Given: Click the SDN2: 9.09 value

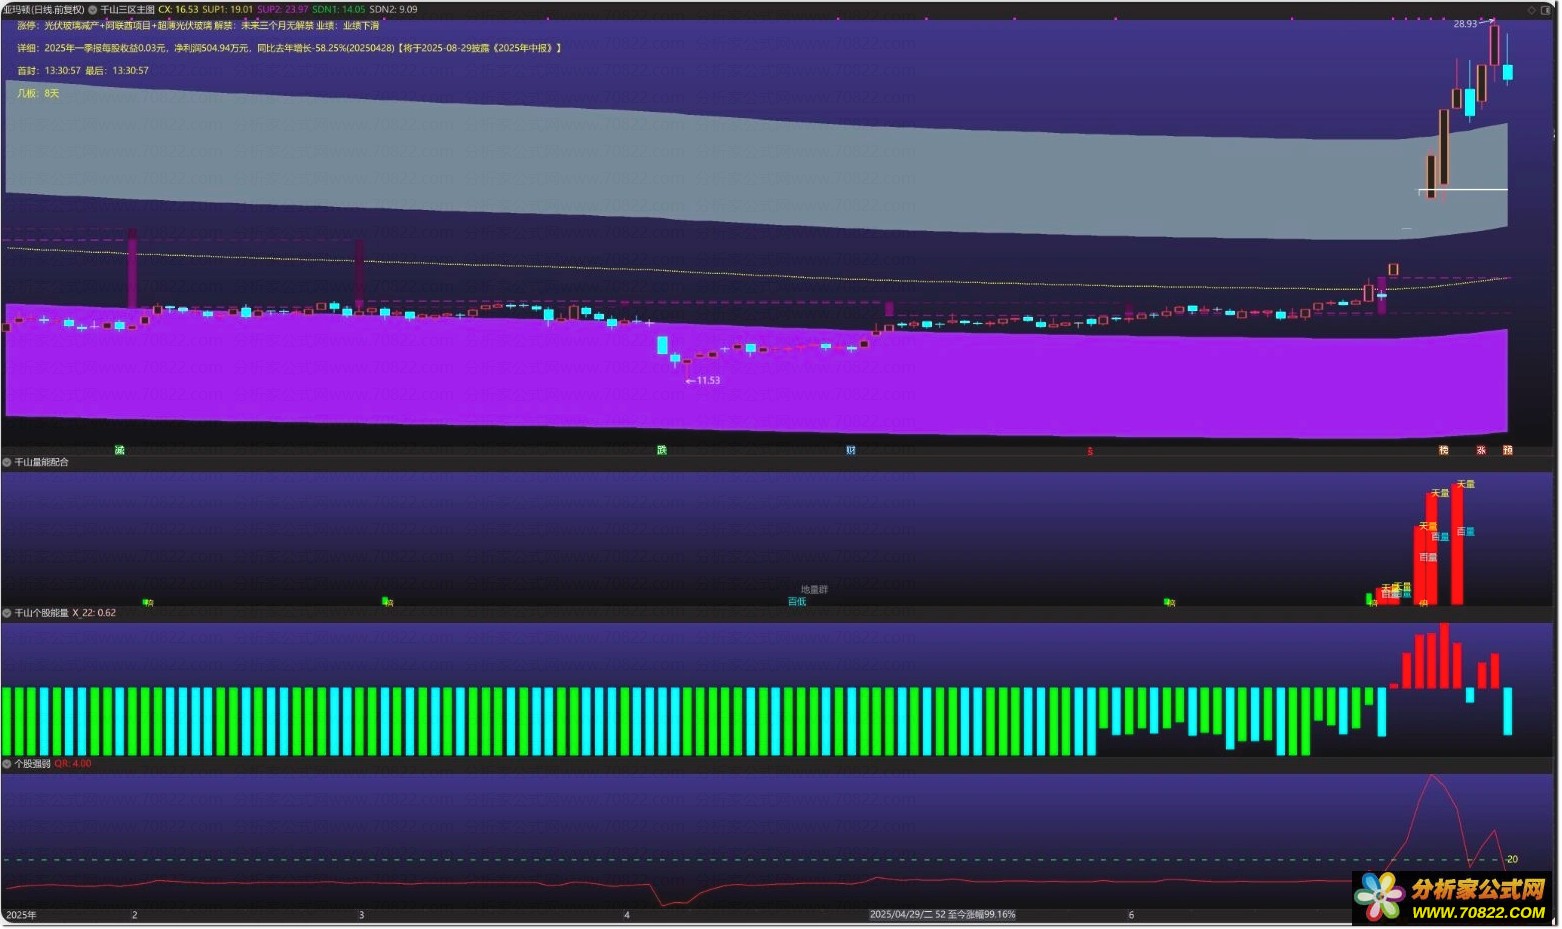Looking at the screenshot, I should [x=394, y=10].
